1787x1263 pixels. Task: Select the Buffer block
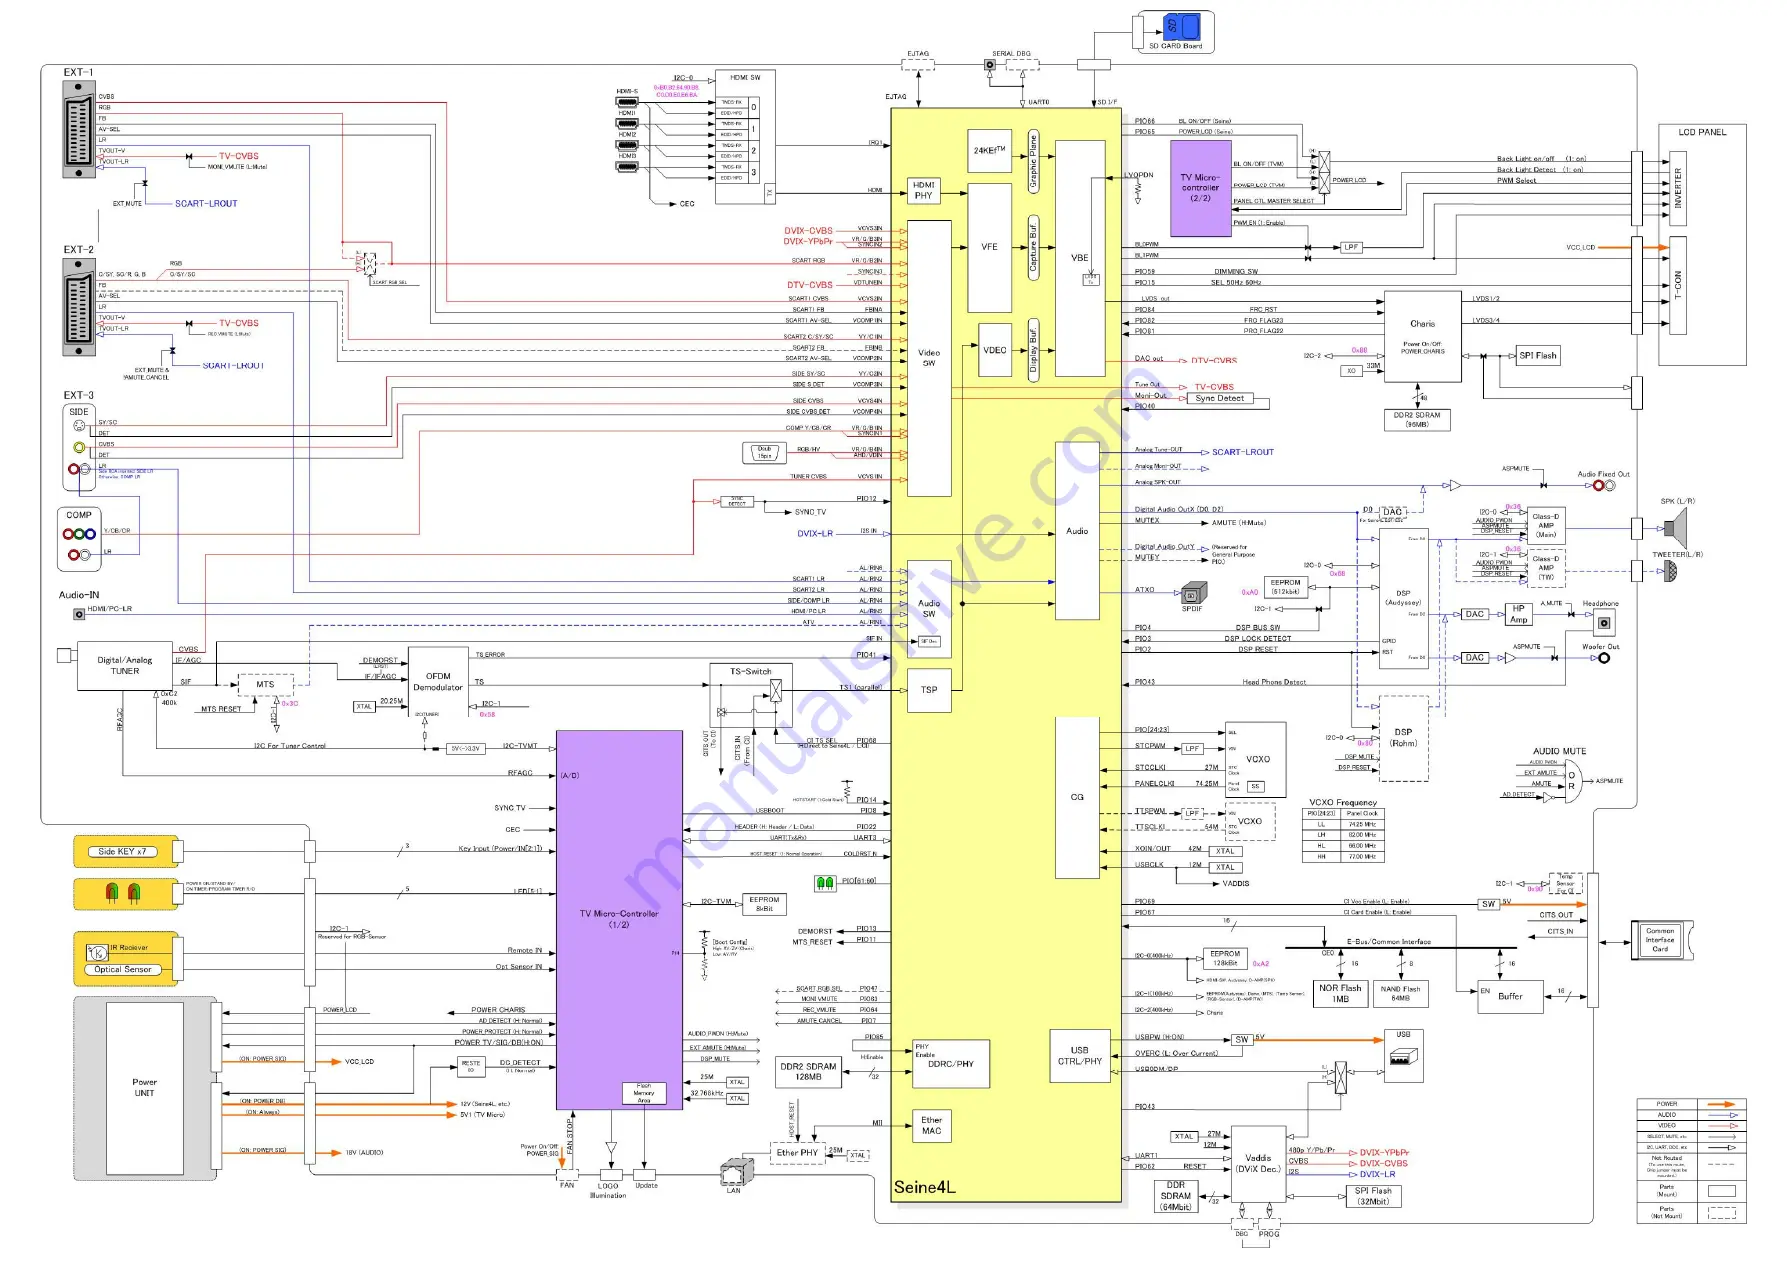1510,996
